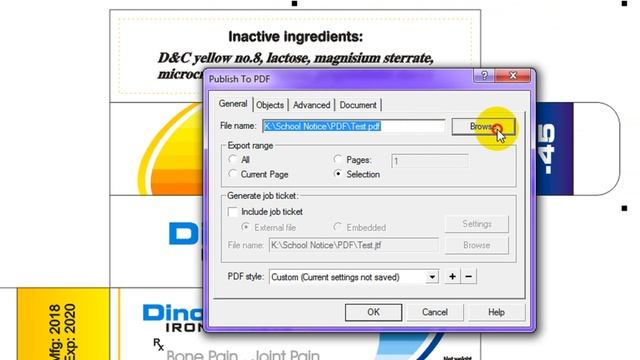This screenshot has width=640, height=360.
Task: Switch to the Document tab
Action: coord(358,105)
